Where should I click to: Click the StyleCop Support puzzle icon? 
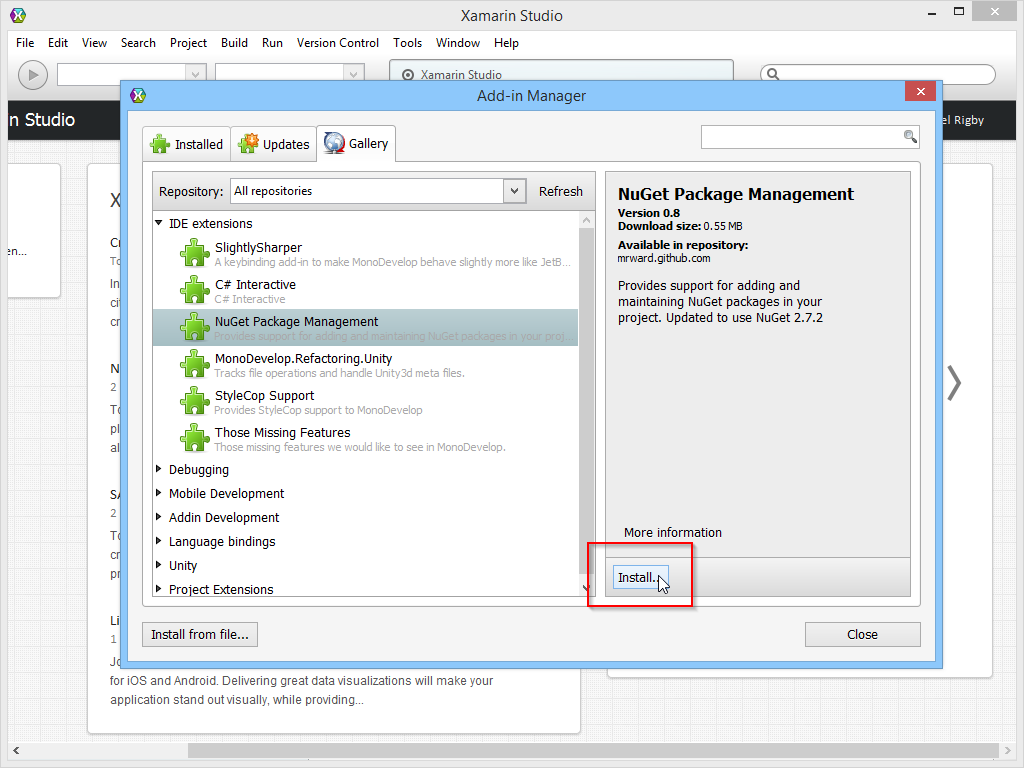point(195,401)
